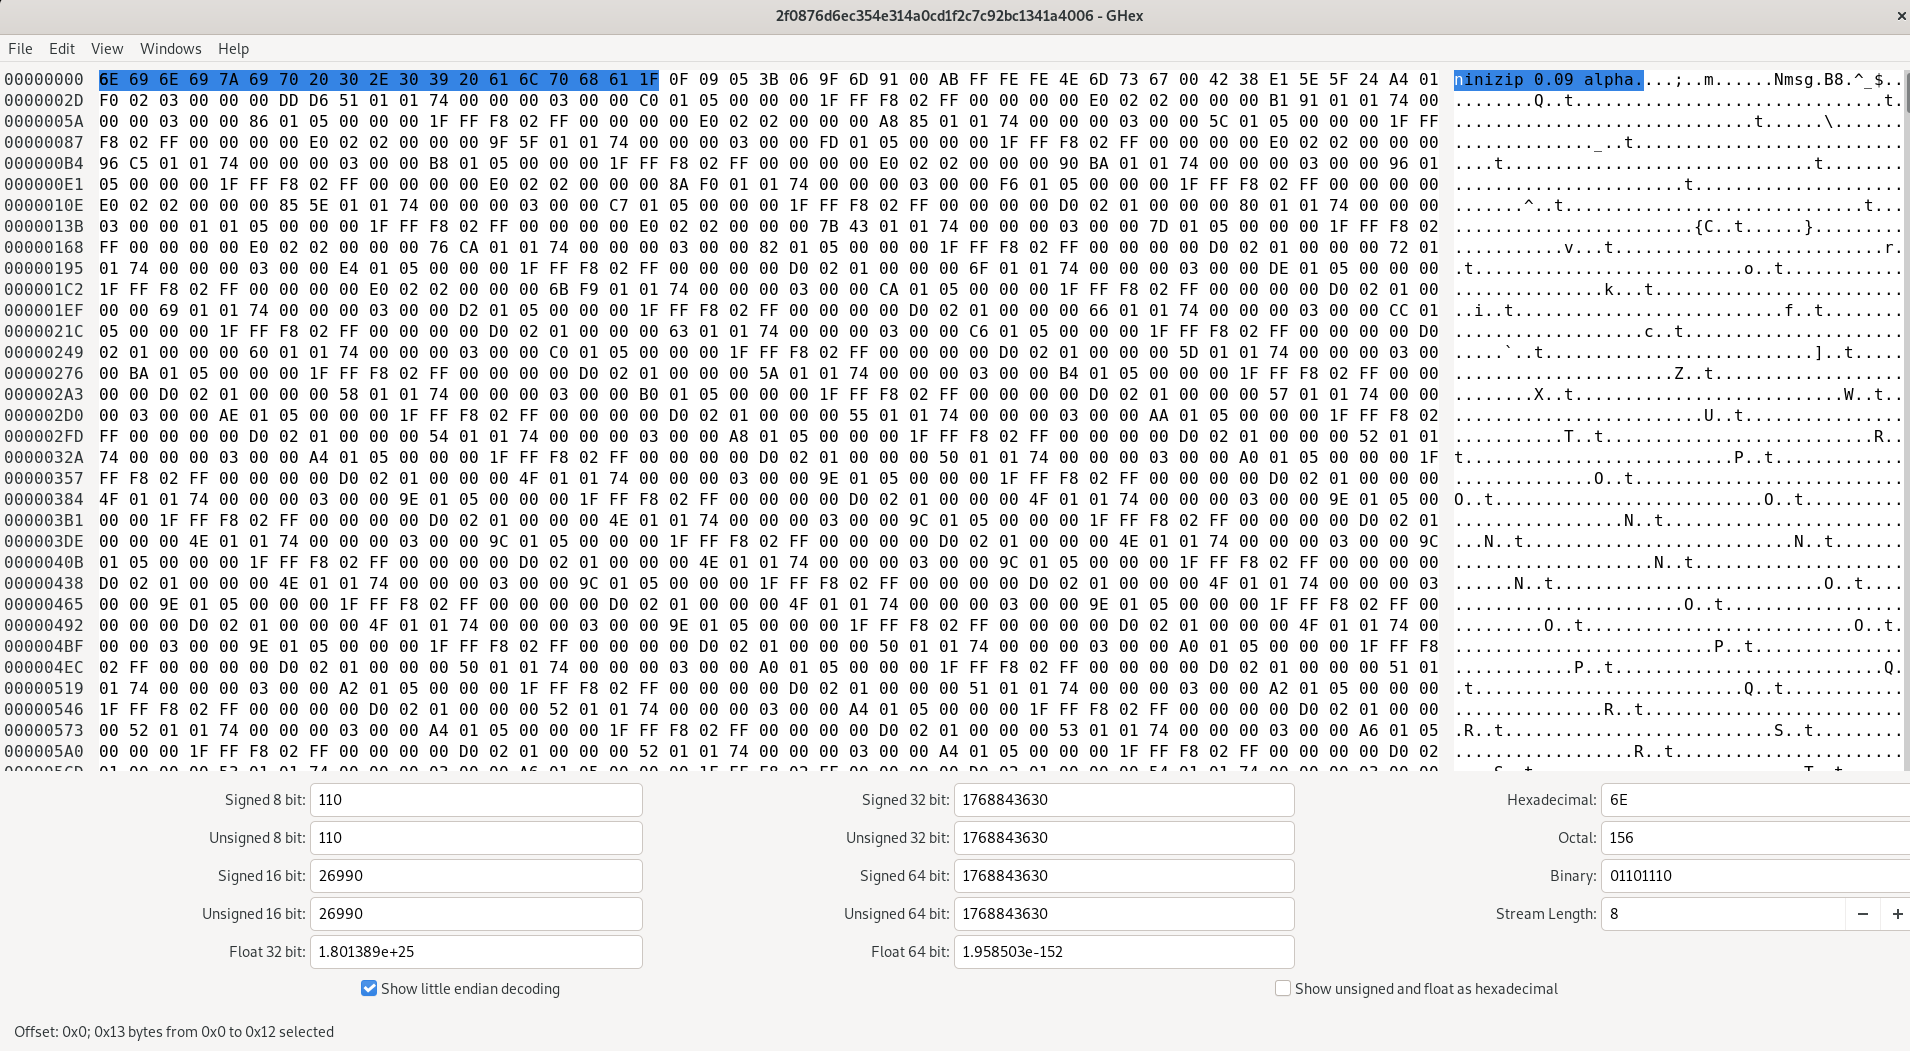Click the offset status bar text
The image size is (1910, 1051).
[x=174, y=1031]
